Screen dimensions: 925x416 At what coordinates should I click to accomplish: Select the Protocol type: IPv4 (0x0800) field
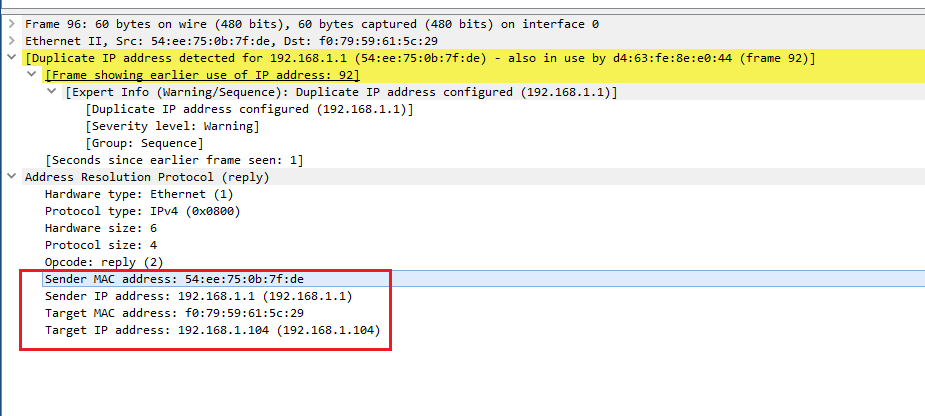(x=142, y=211)
